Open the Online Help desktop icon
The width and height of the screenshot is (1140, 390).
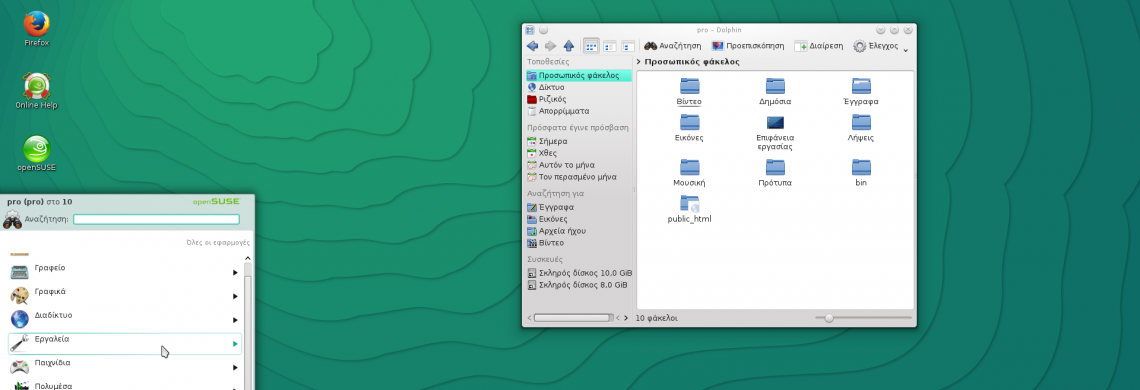point(36,90)
